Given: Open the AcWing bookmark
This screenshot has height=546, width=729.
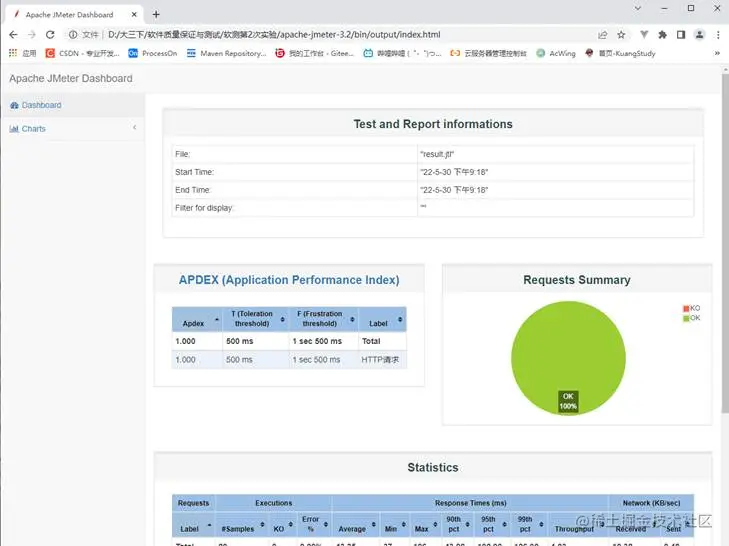Looking at the screenshot, I should click(x=556, y=53).
